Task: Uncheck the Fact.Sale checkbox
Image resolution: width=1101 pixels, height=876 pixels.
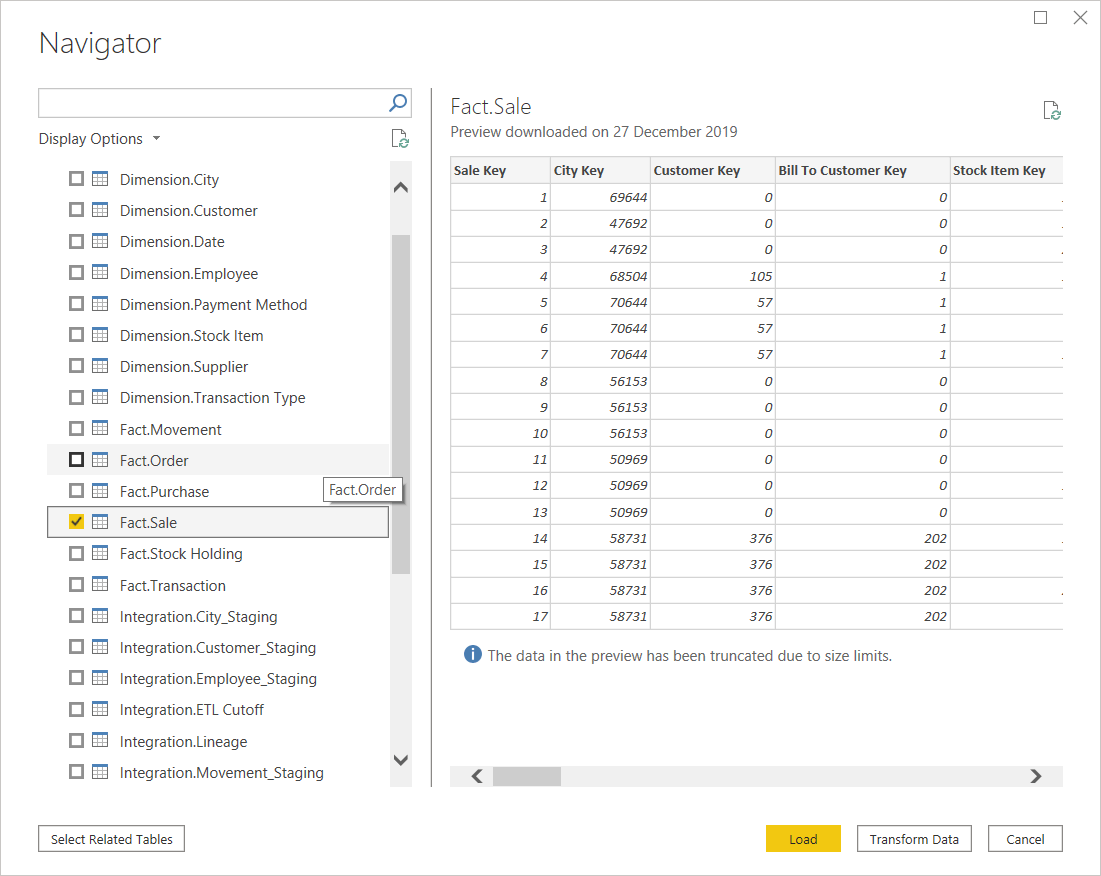Action: point(75,521)
